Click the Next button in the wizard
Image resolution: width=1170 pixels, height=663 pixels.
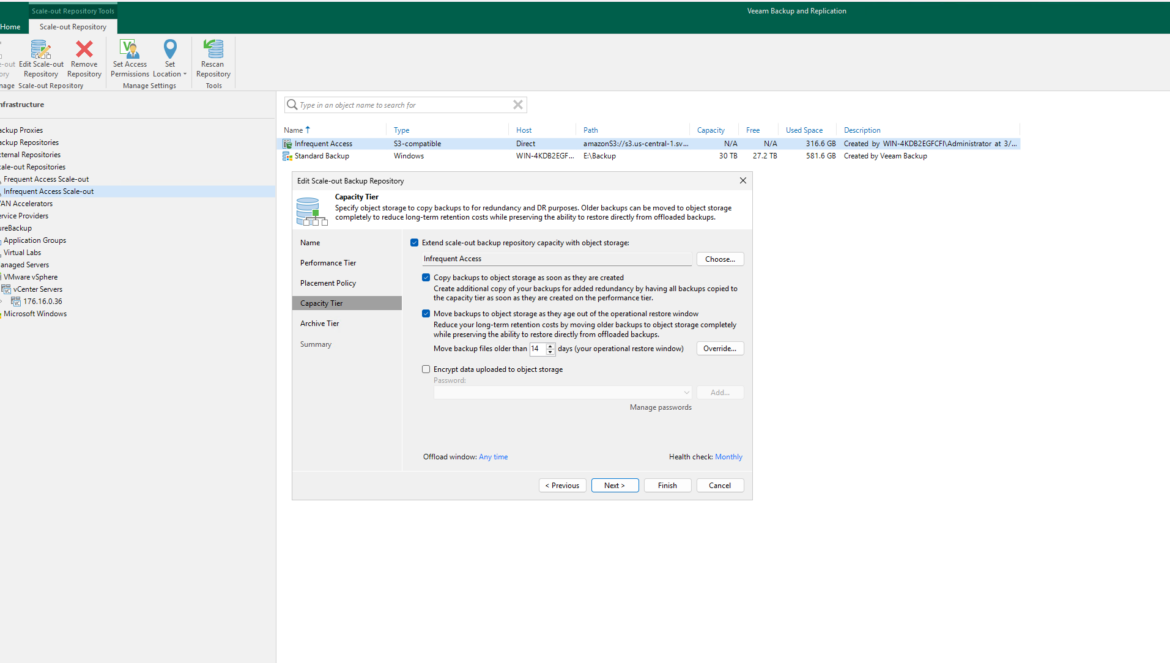tap(615, 486)
